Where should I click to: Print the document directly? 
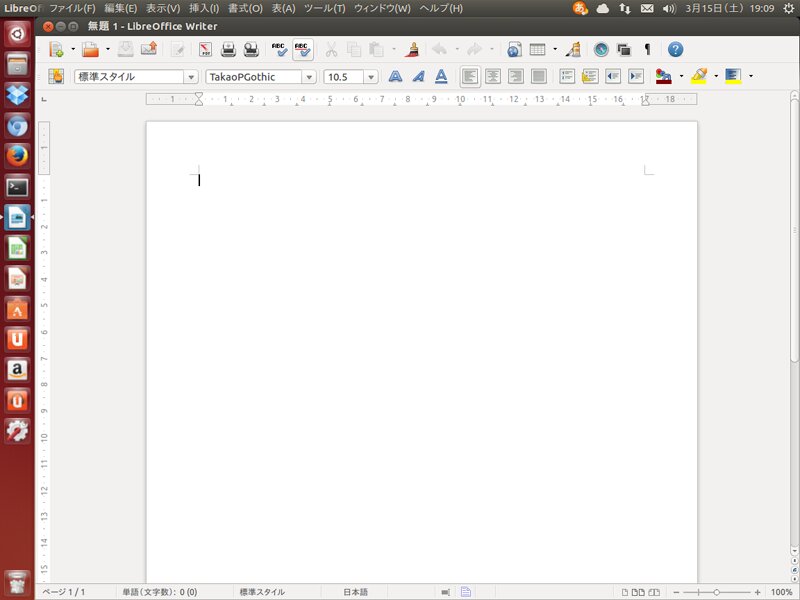229,49
